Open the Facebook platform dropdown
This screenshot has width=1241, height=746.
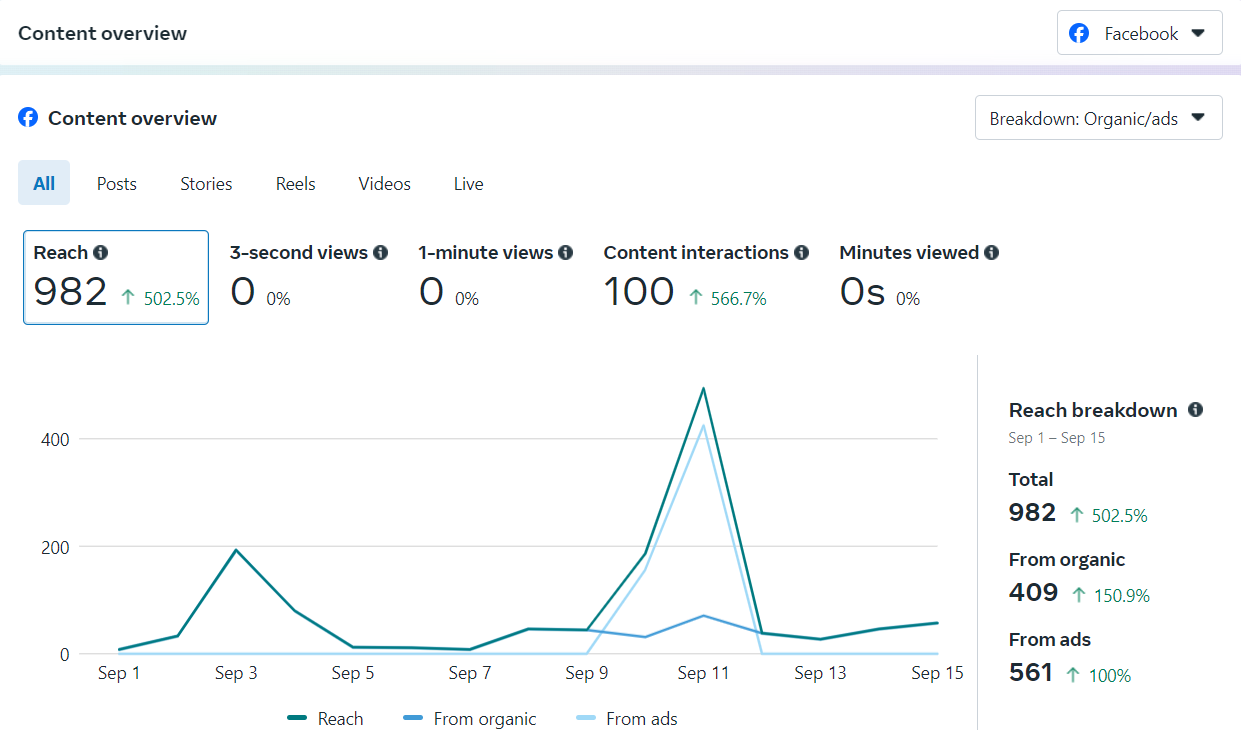tap(1139, 33)
